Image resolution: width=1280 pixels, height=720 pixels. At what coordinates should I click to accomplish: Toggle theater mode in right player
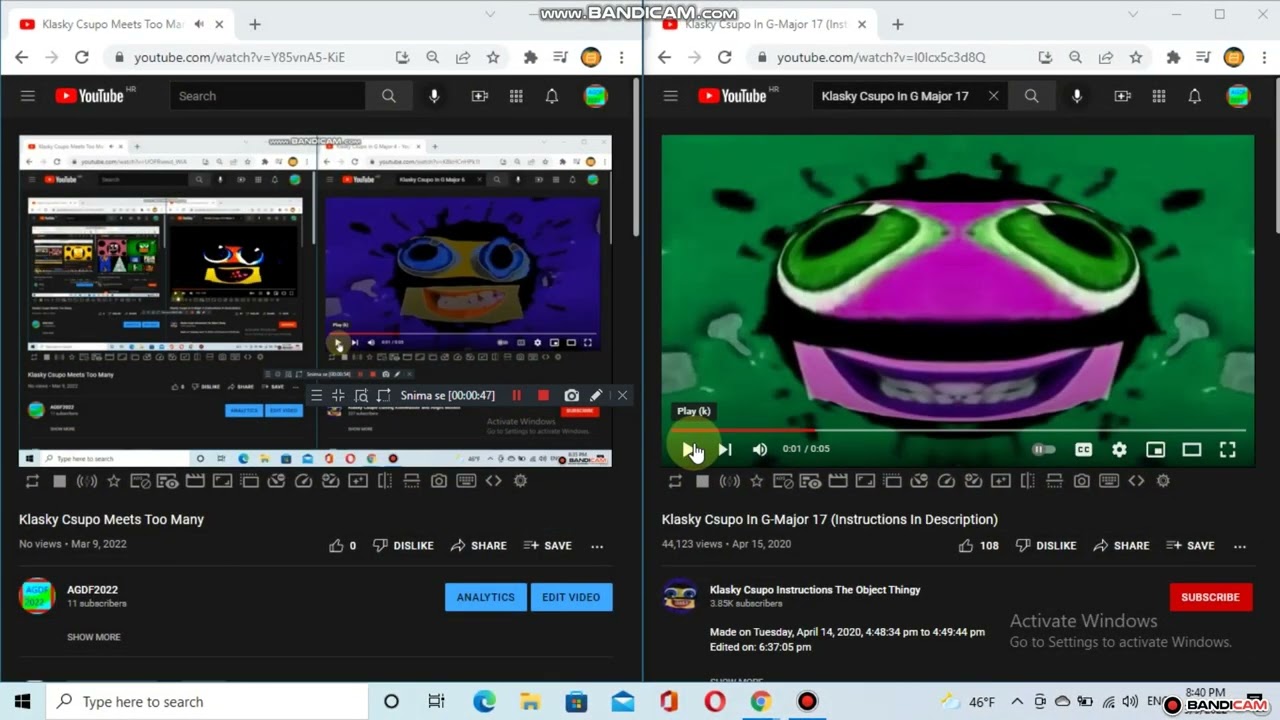coord(1191,450)
